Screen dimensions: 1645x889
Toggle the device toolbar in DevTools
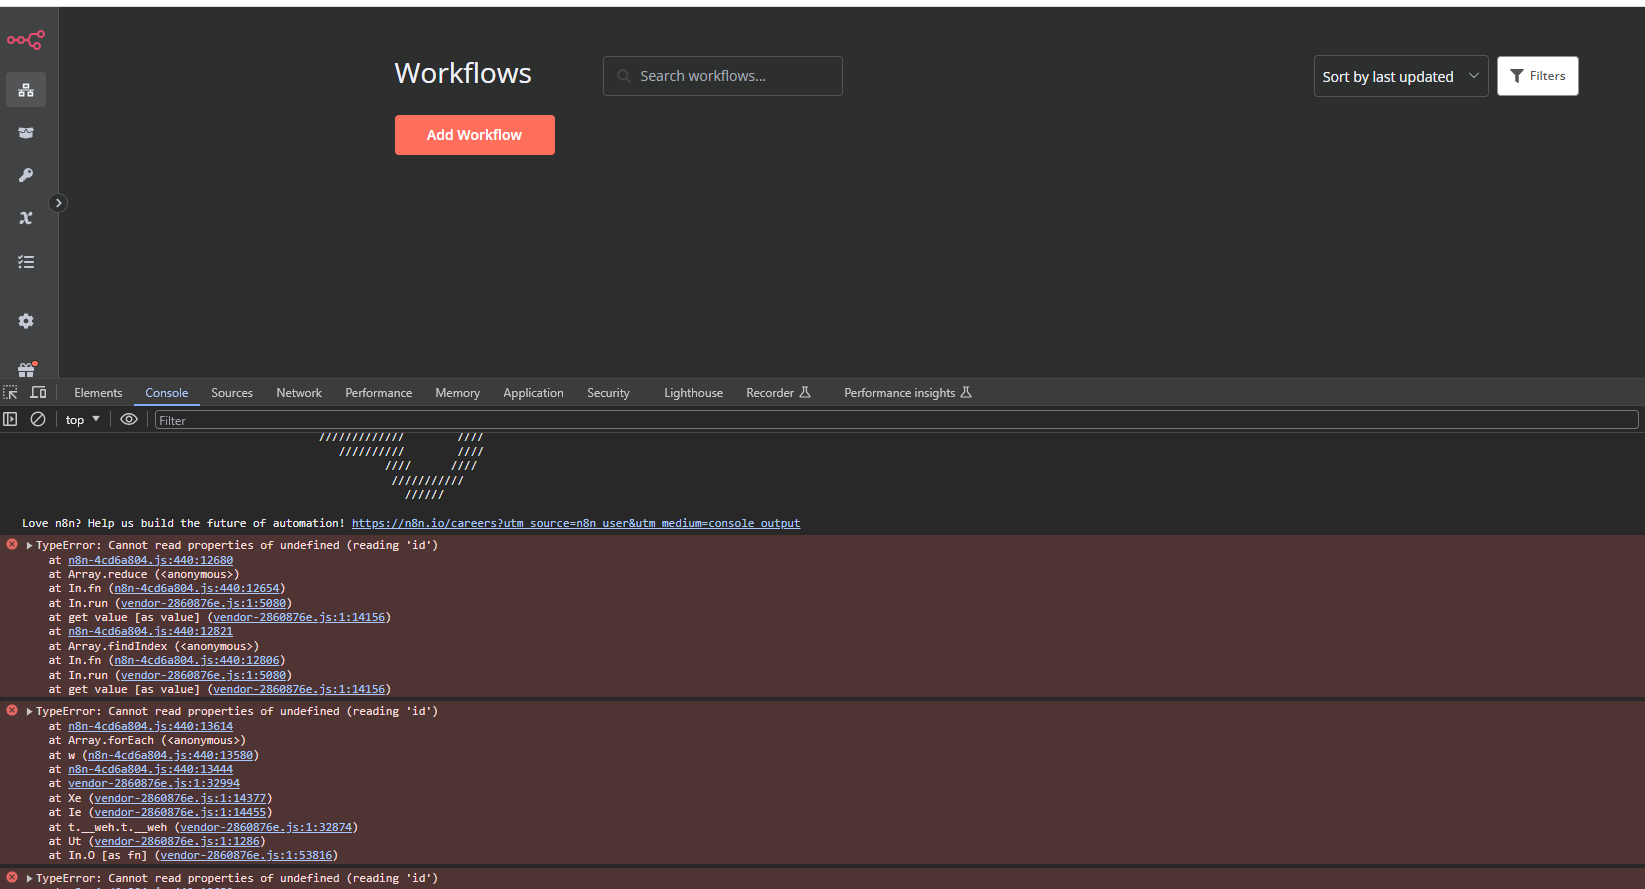point(38,393)
